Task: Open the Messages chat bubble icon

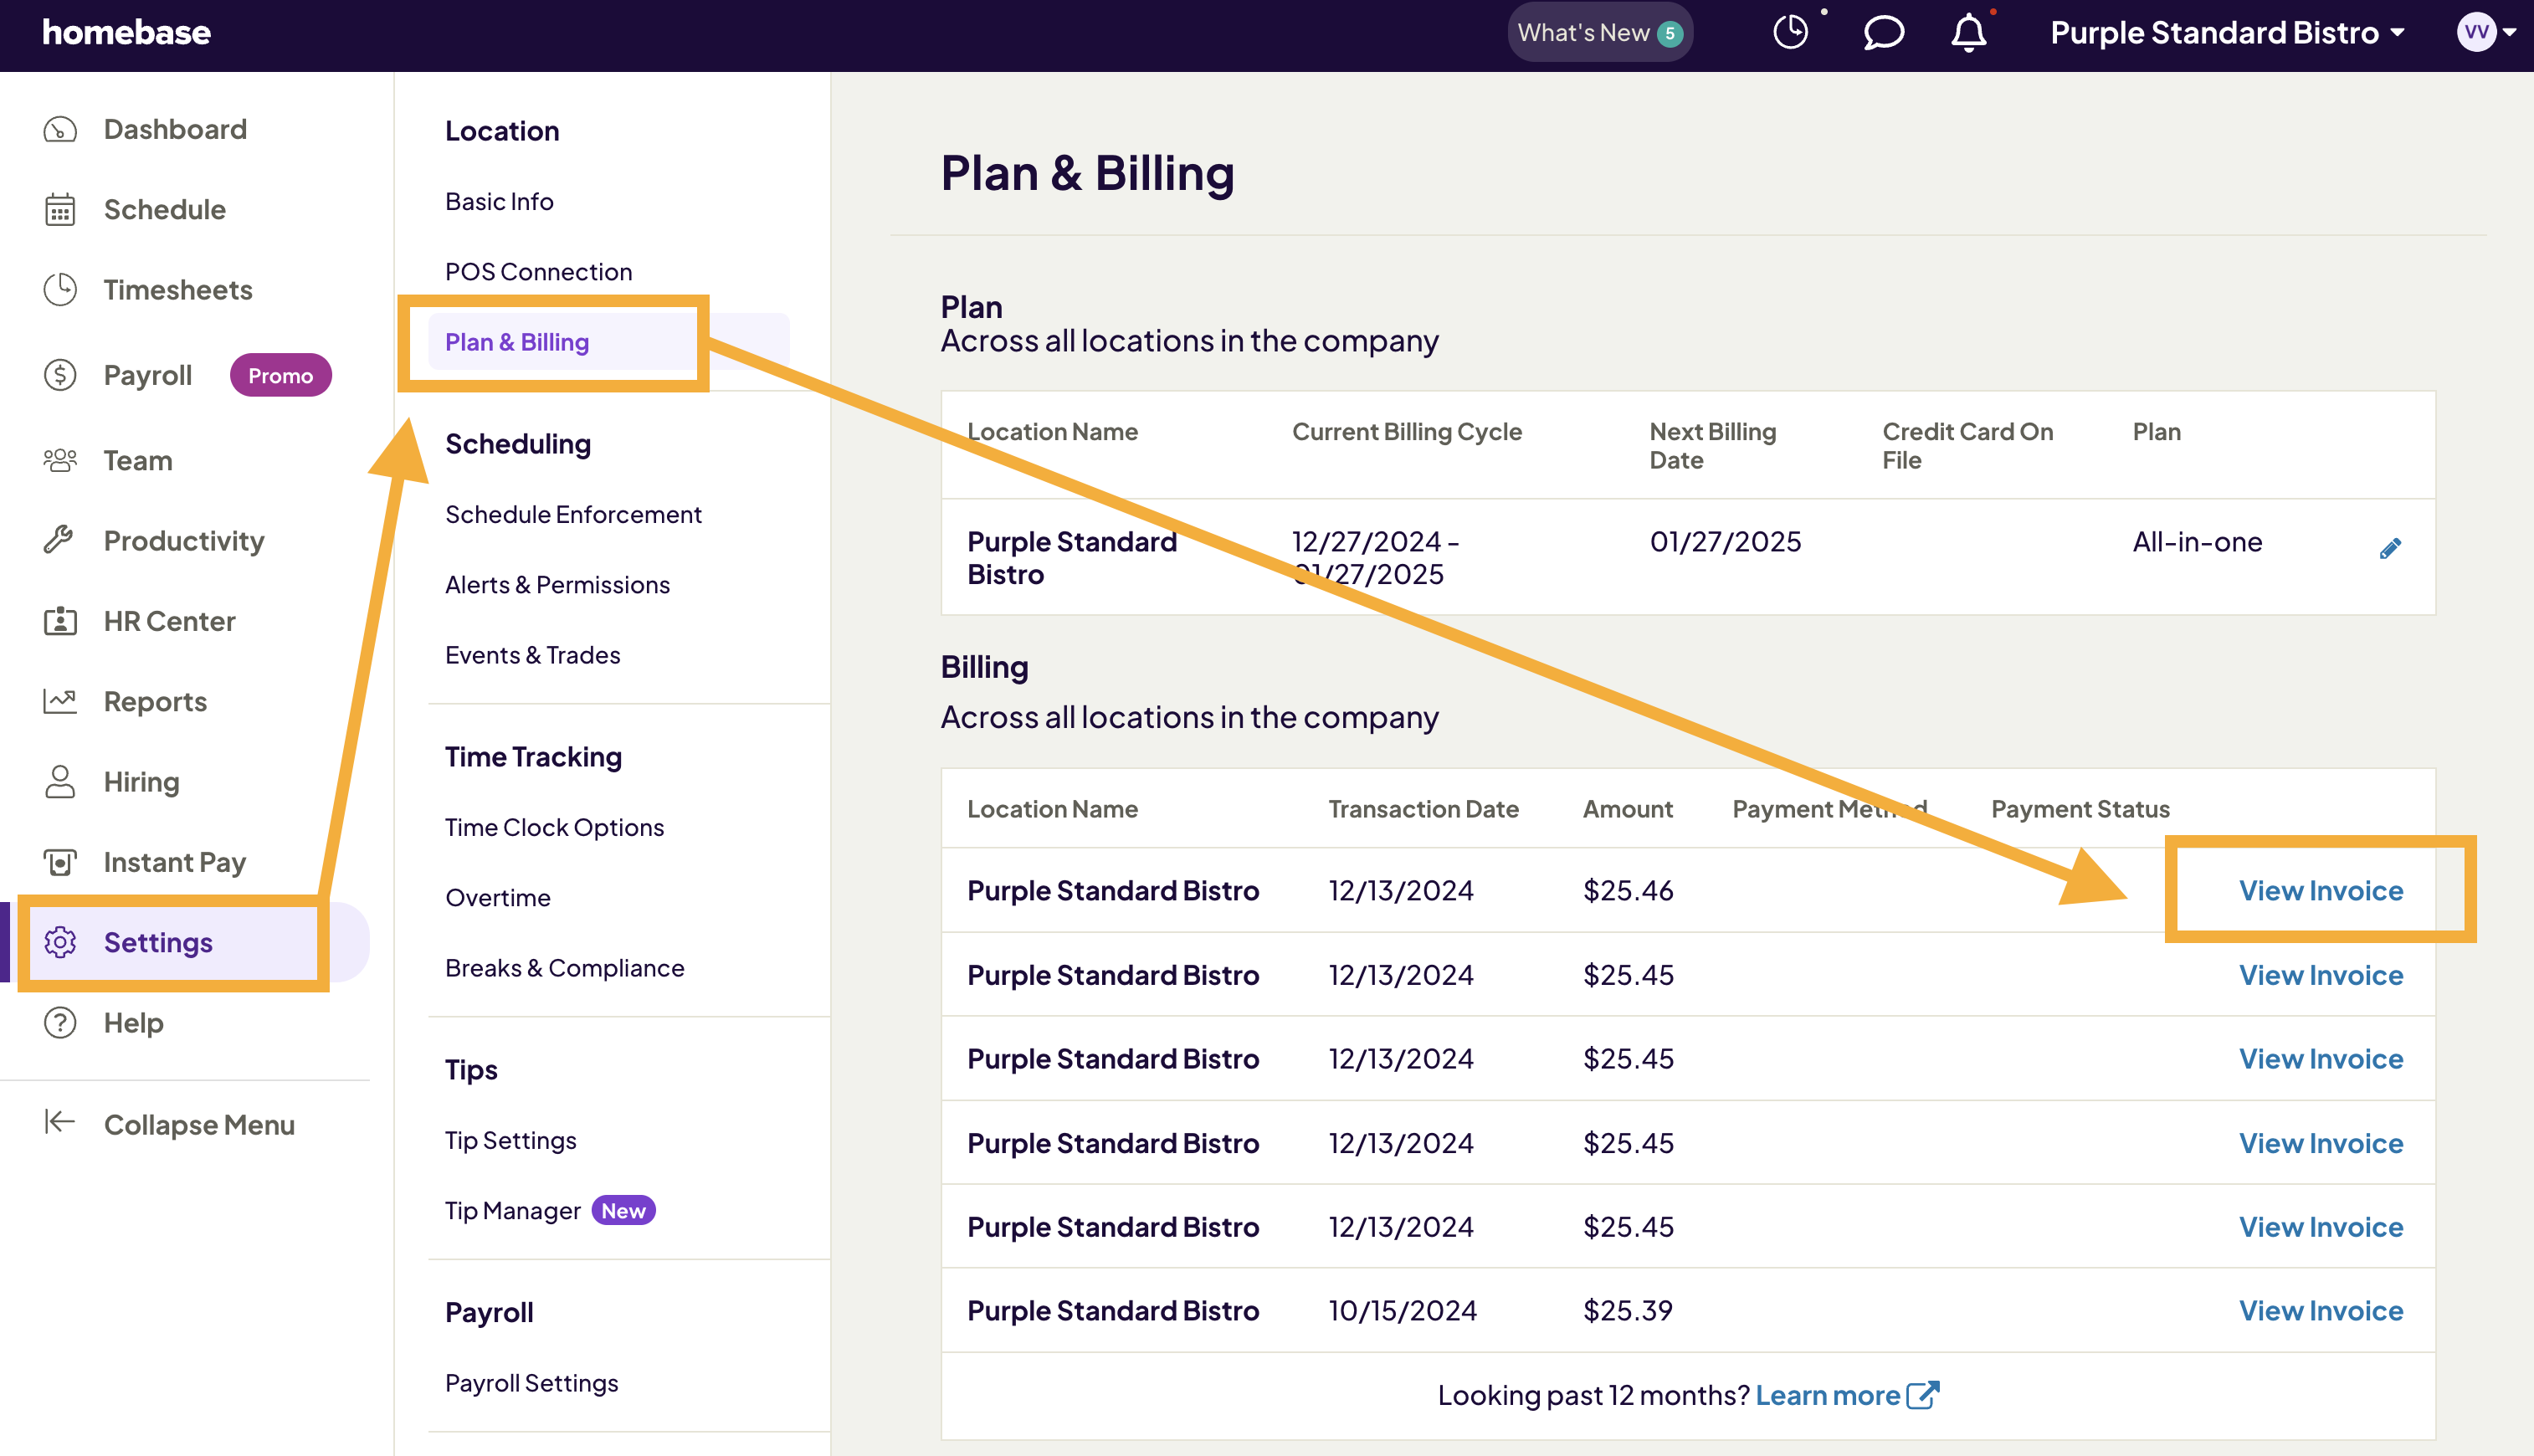Action: click(x=1883, y=31)
